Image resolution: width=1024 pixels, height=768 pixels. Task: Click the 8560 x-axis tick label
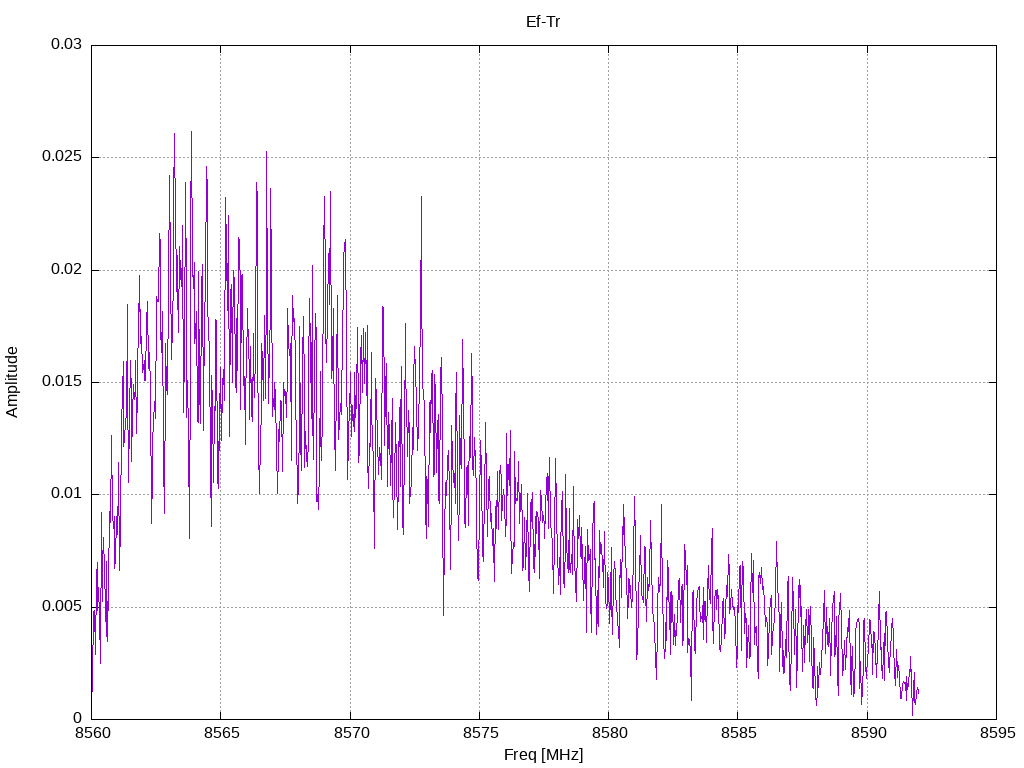93,733
